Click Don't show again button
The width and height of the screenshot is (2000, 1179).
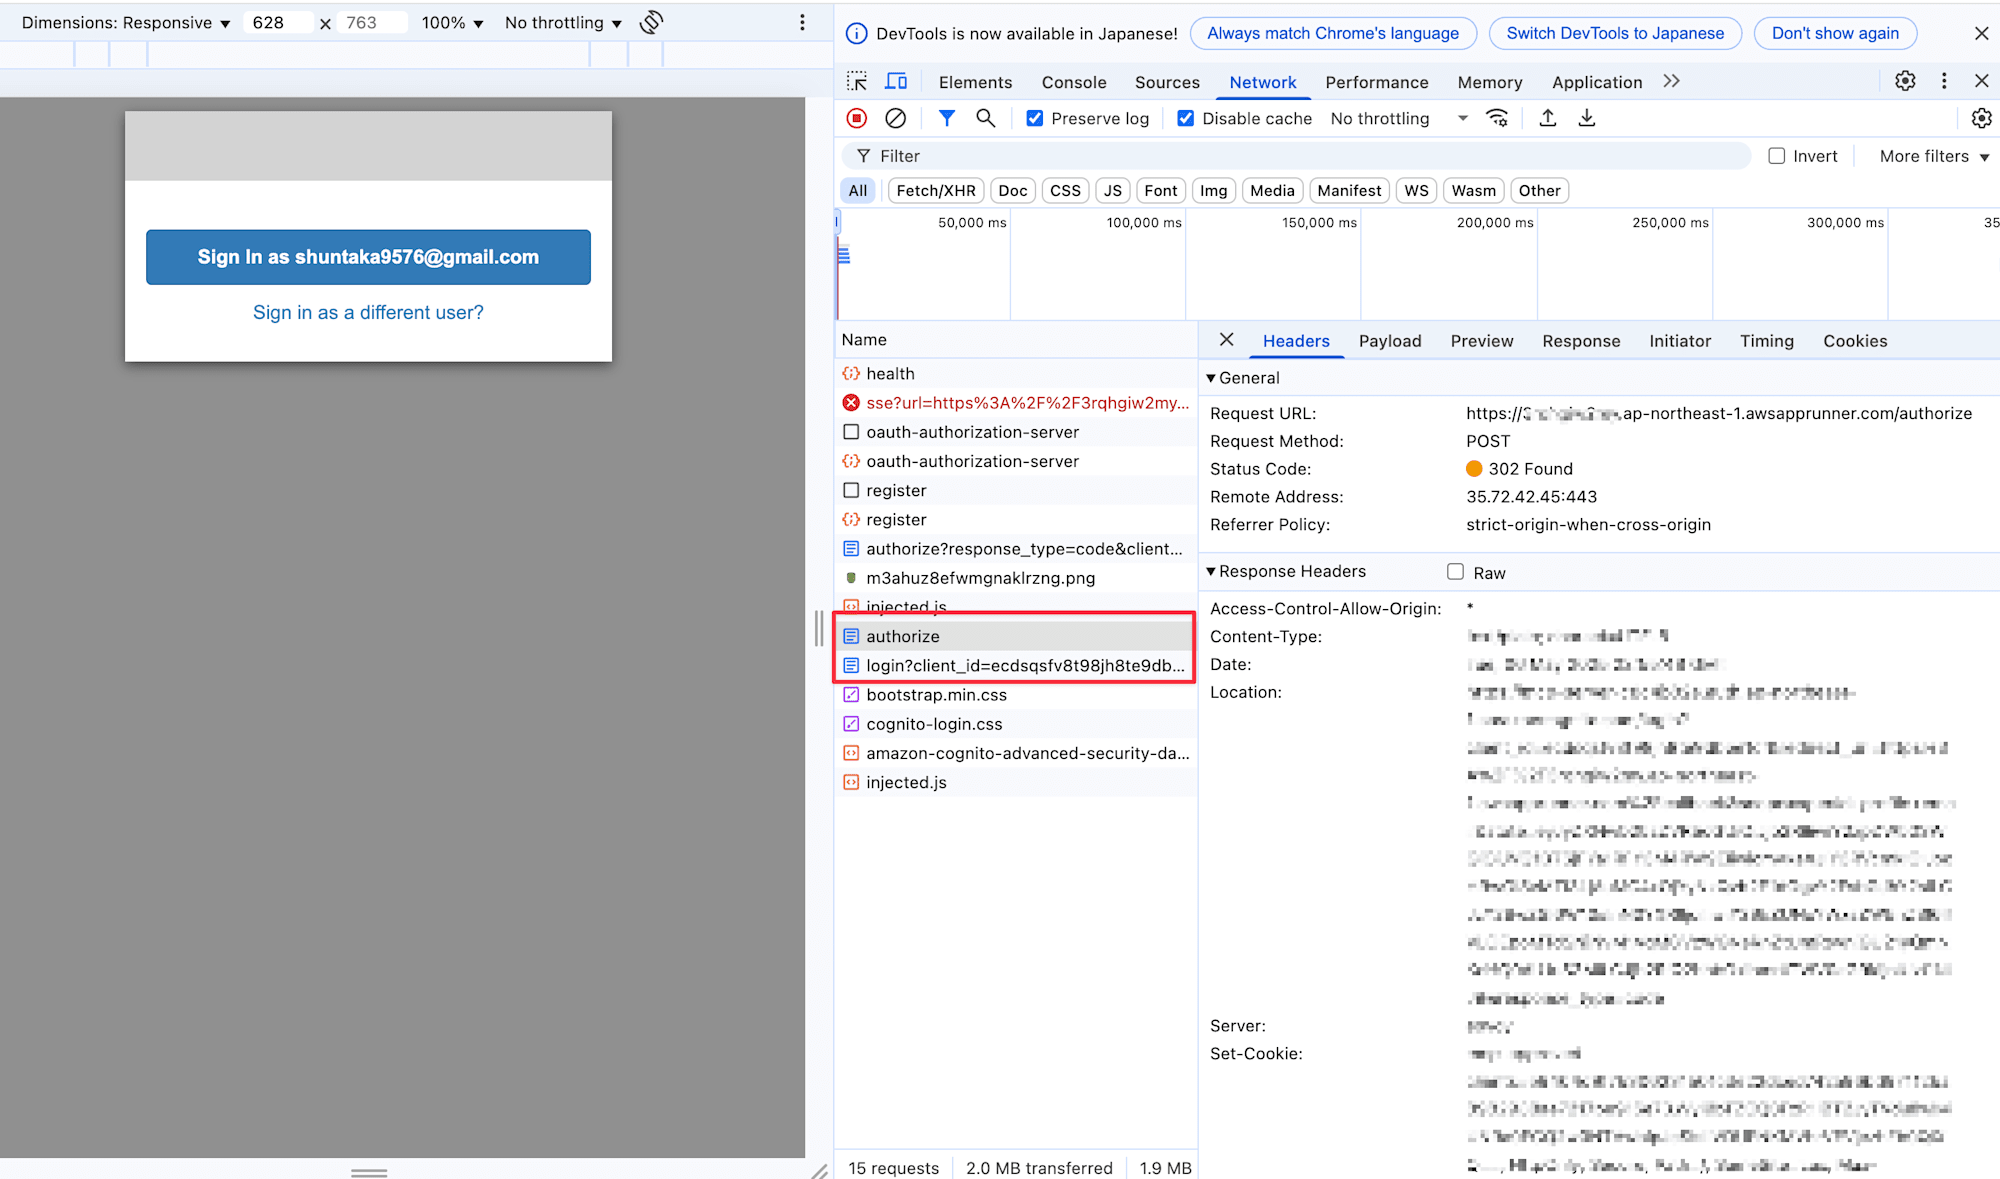tap(1835, 33)
